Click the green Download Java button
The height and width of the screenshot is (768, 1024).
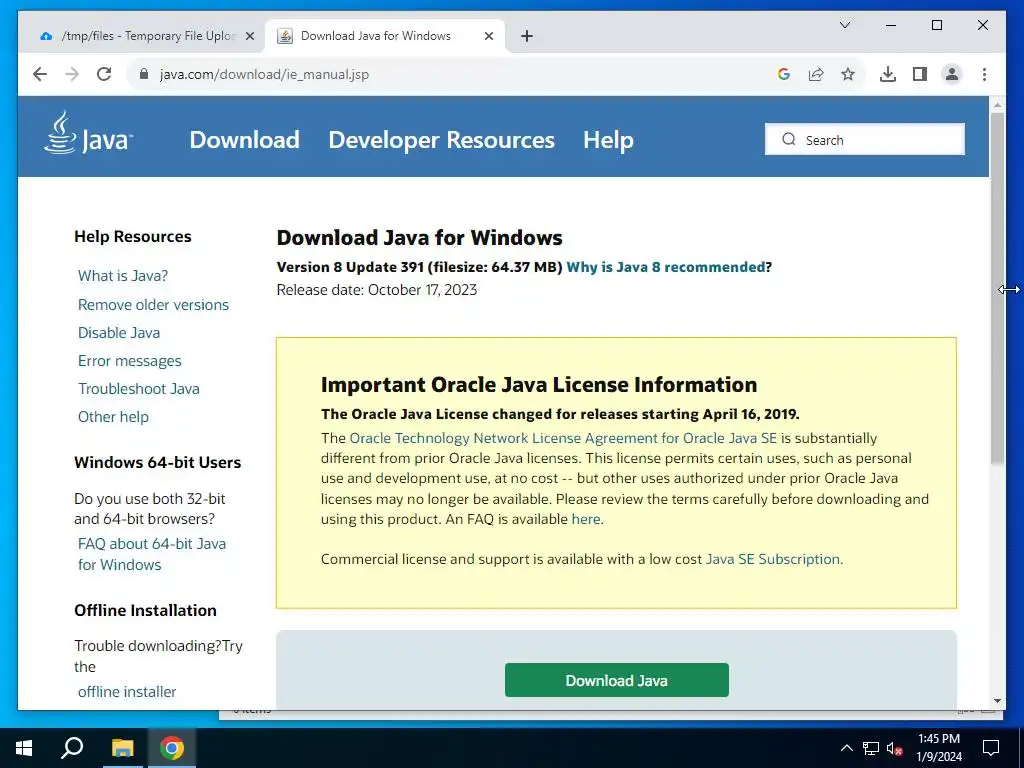[616, 680]
